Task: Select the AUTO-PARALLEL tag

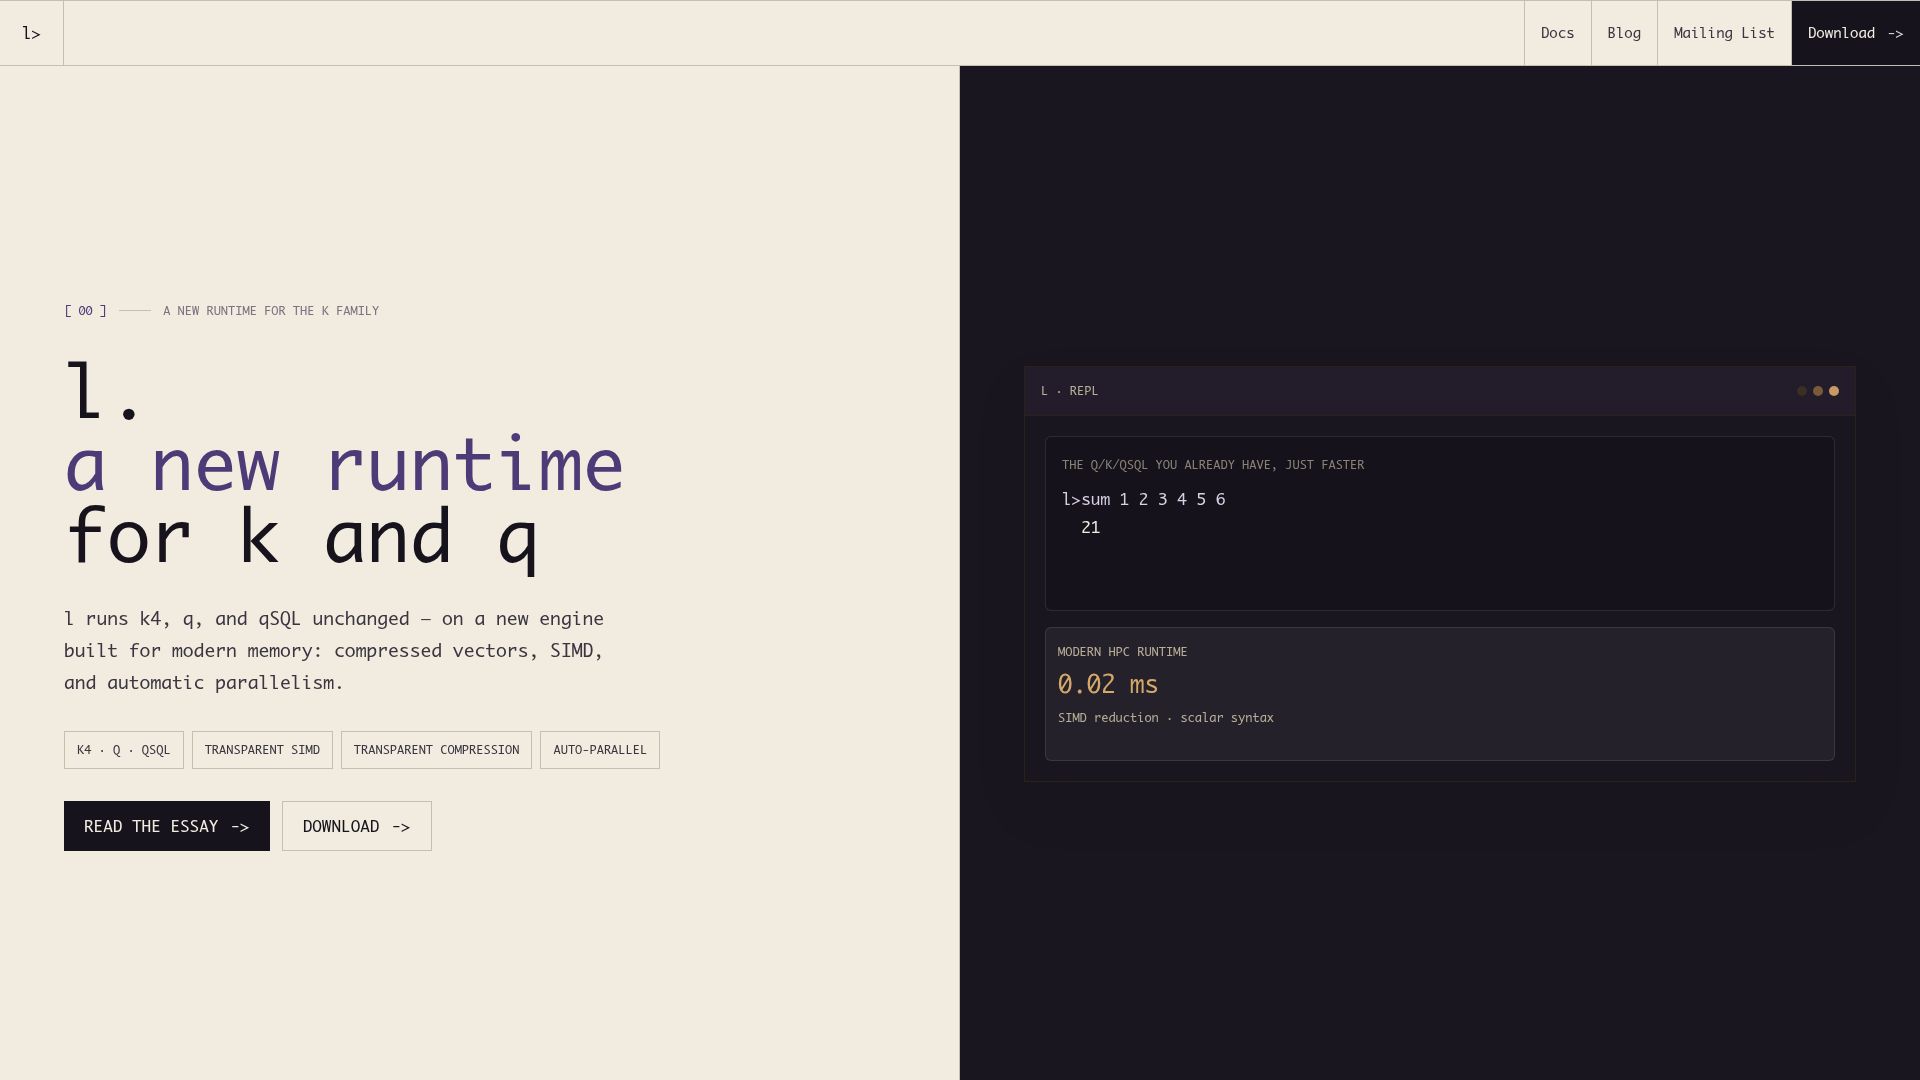Action: click(x=600, y=750)
